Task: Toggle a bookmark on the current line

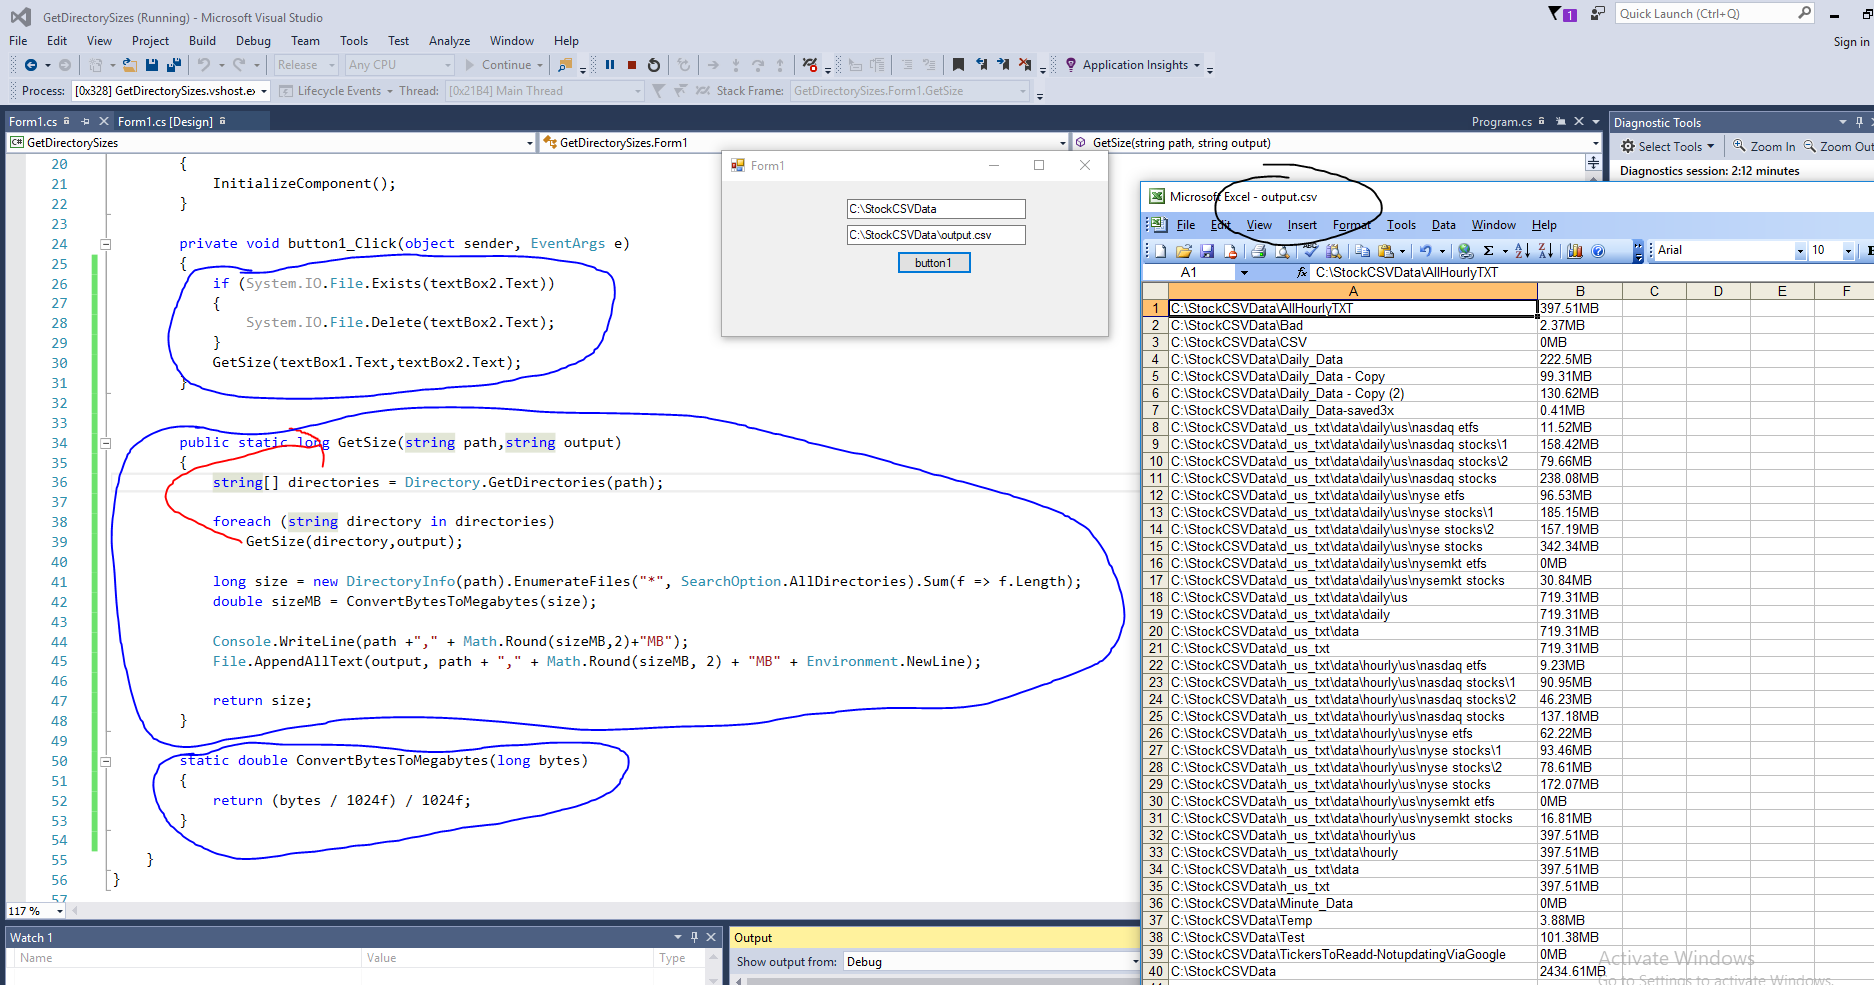Action: coord(958,65)
